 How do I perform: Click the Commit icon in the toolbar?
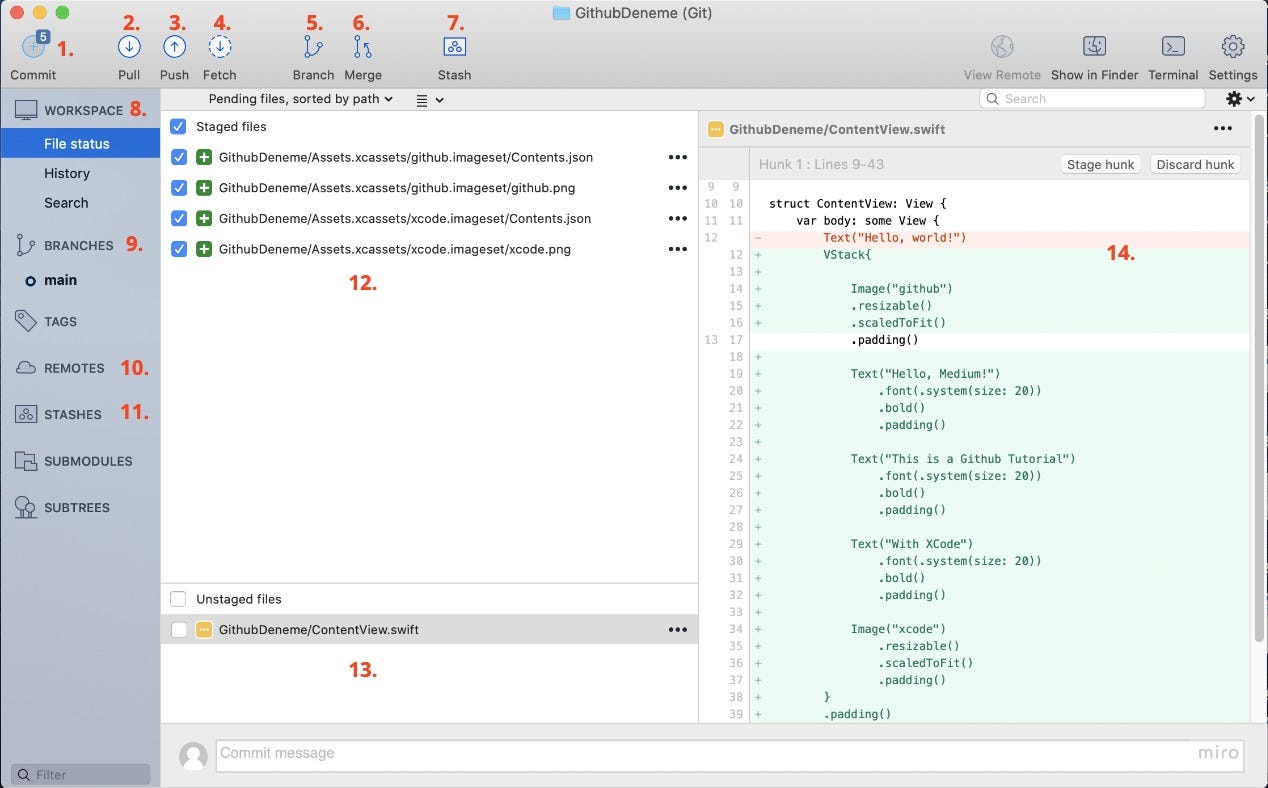pos(33,47)
